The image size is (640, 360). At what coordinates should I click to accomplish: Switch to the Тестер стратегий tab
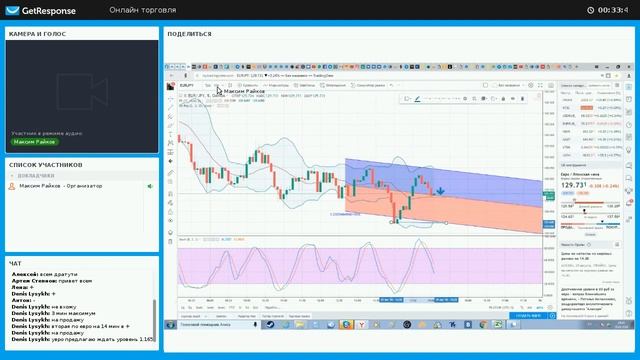[x=273, y=316]
